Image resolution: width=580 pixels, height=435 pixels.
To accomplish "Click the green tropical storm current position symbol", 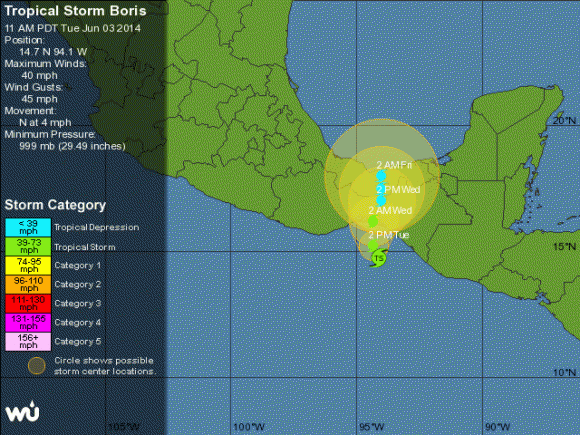I will pyautogui.click(x=378, y=258).
